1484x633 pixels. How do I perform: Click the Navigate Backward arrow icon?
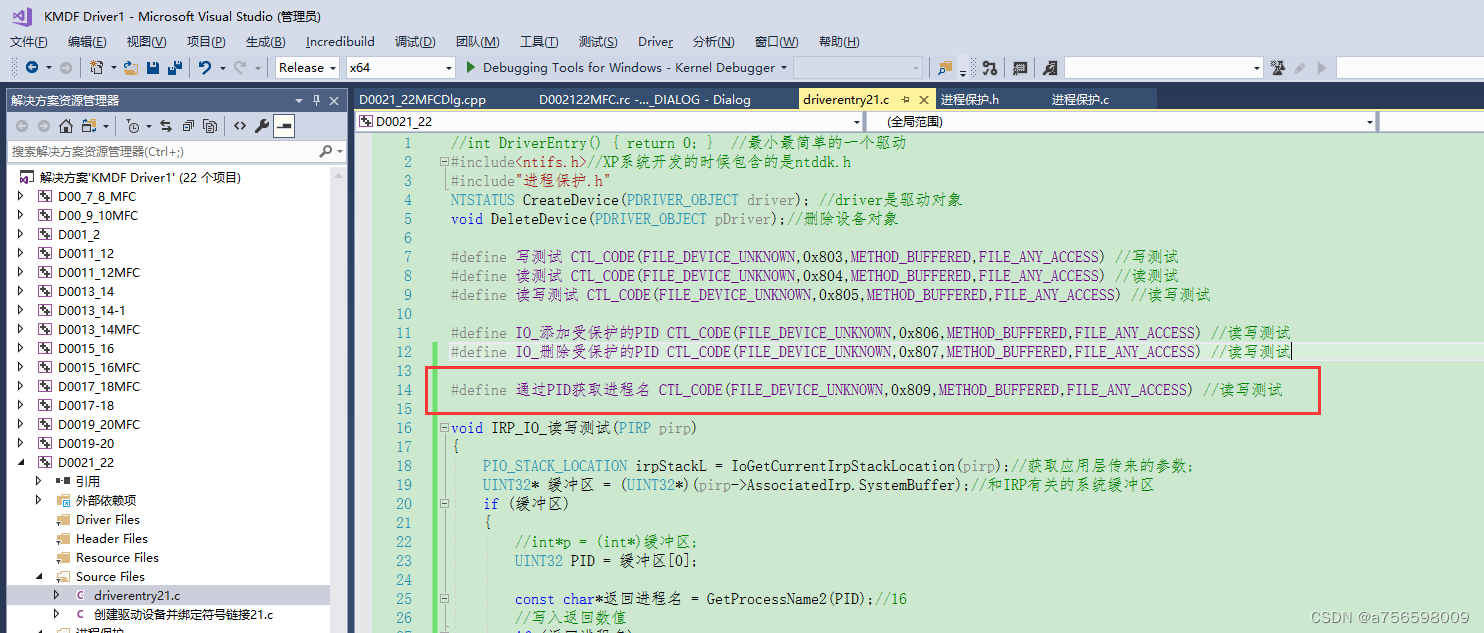33,68
